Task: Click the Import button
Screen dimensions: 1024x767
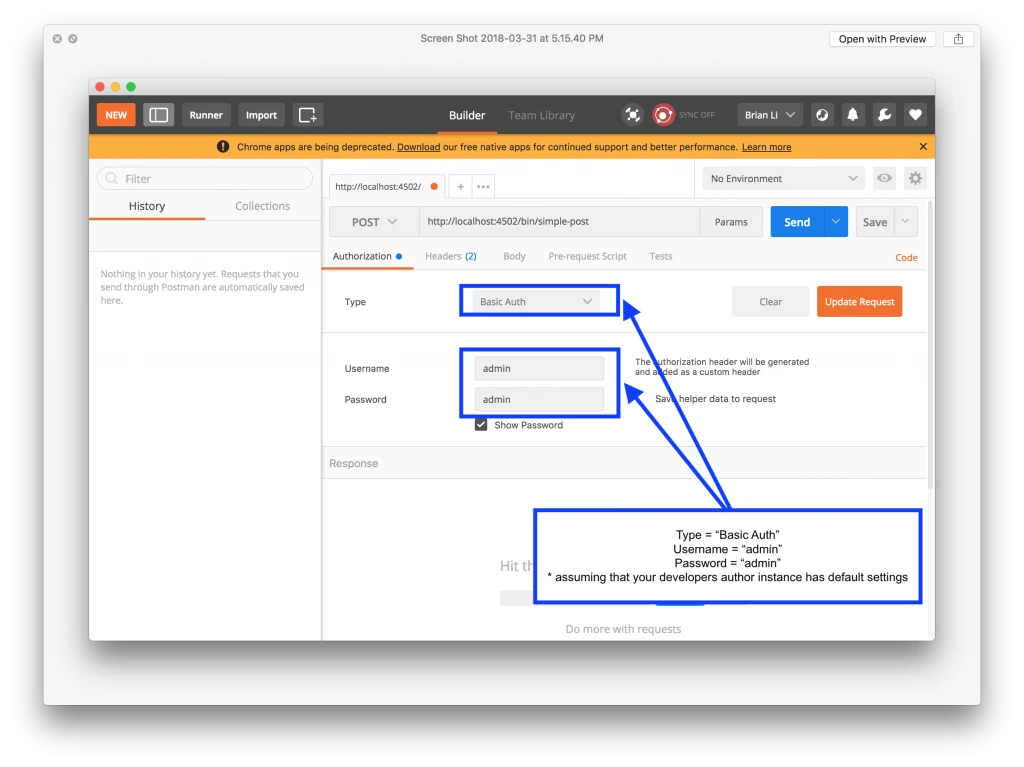Action: [x=261, y=115]
